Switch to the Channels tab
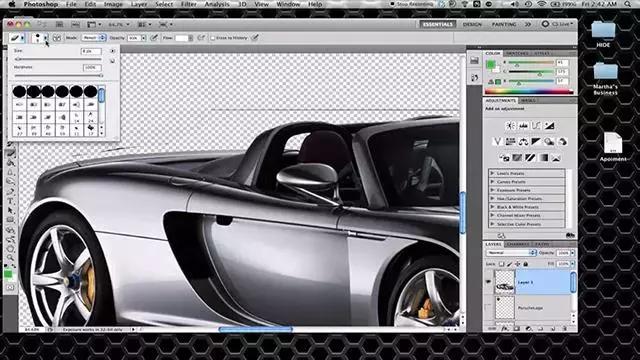640x360 pixels. (x=518, y=244)
